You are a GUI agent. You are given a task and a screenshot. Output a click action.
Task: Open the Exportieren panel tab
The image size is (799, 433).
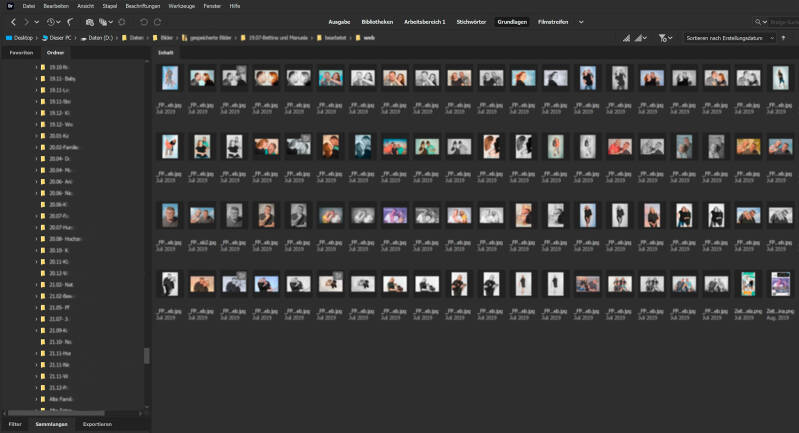coord(97,424)
